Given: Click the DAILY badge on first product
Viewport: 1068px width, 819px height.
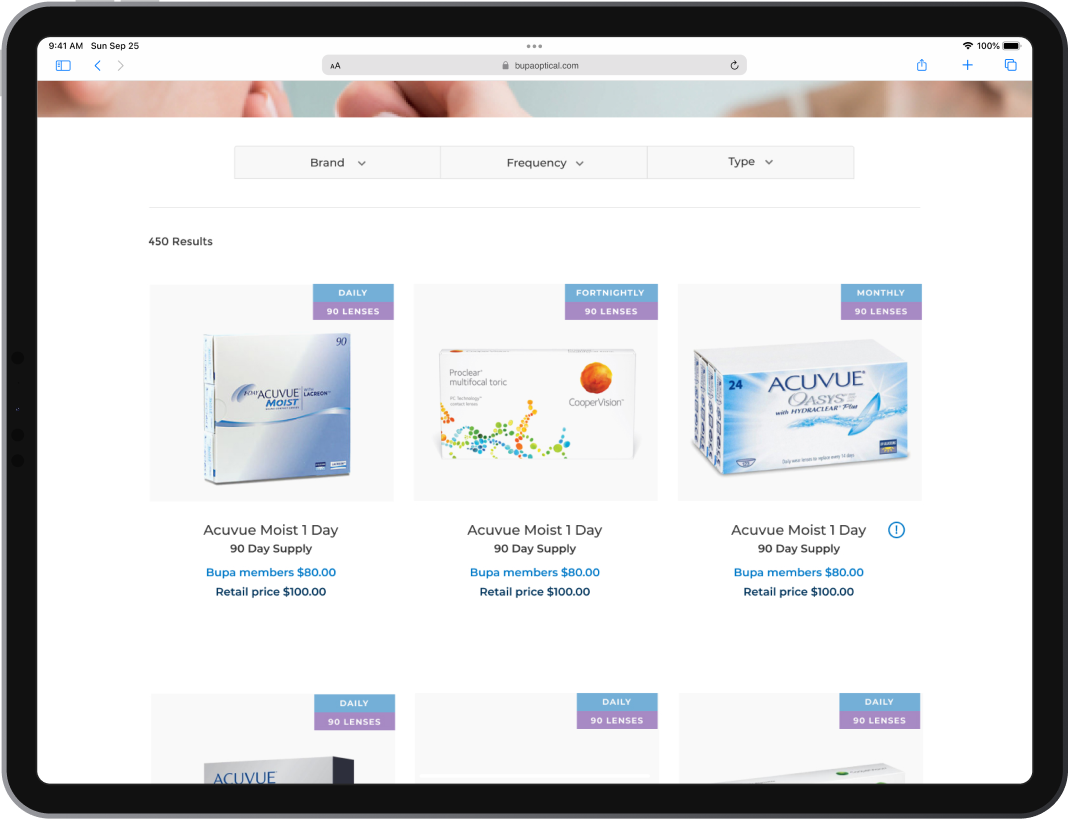Looking at the screenshot, I should [x=353, y=293].
